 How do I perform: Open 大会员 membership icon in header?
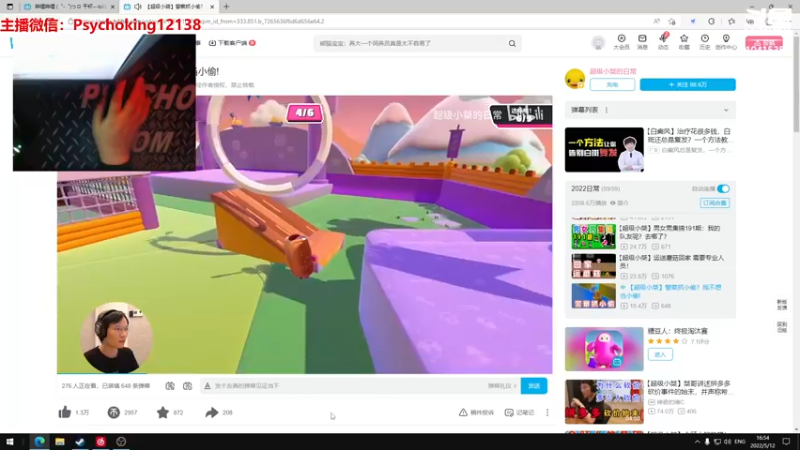point(621,42)
